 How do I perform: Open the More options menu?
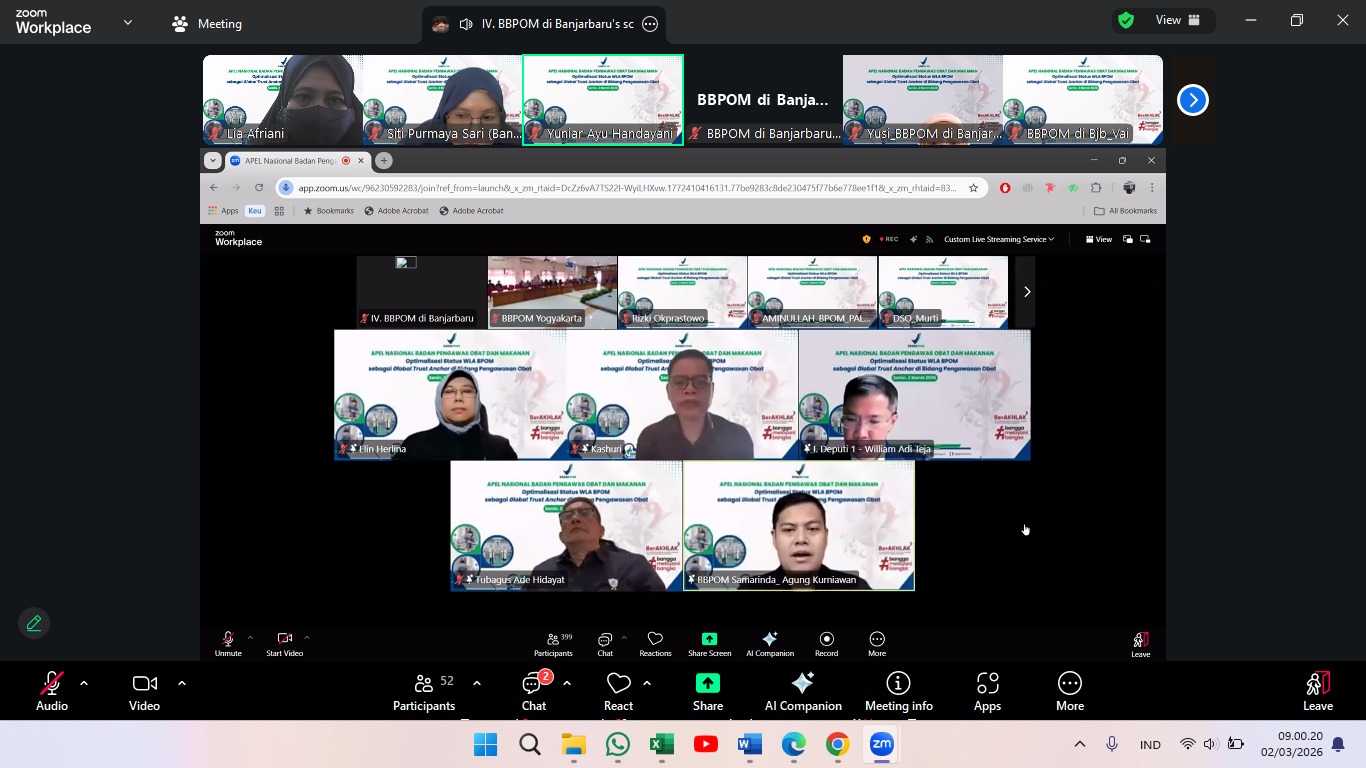tap(1069, 692)
